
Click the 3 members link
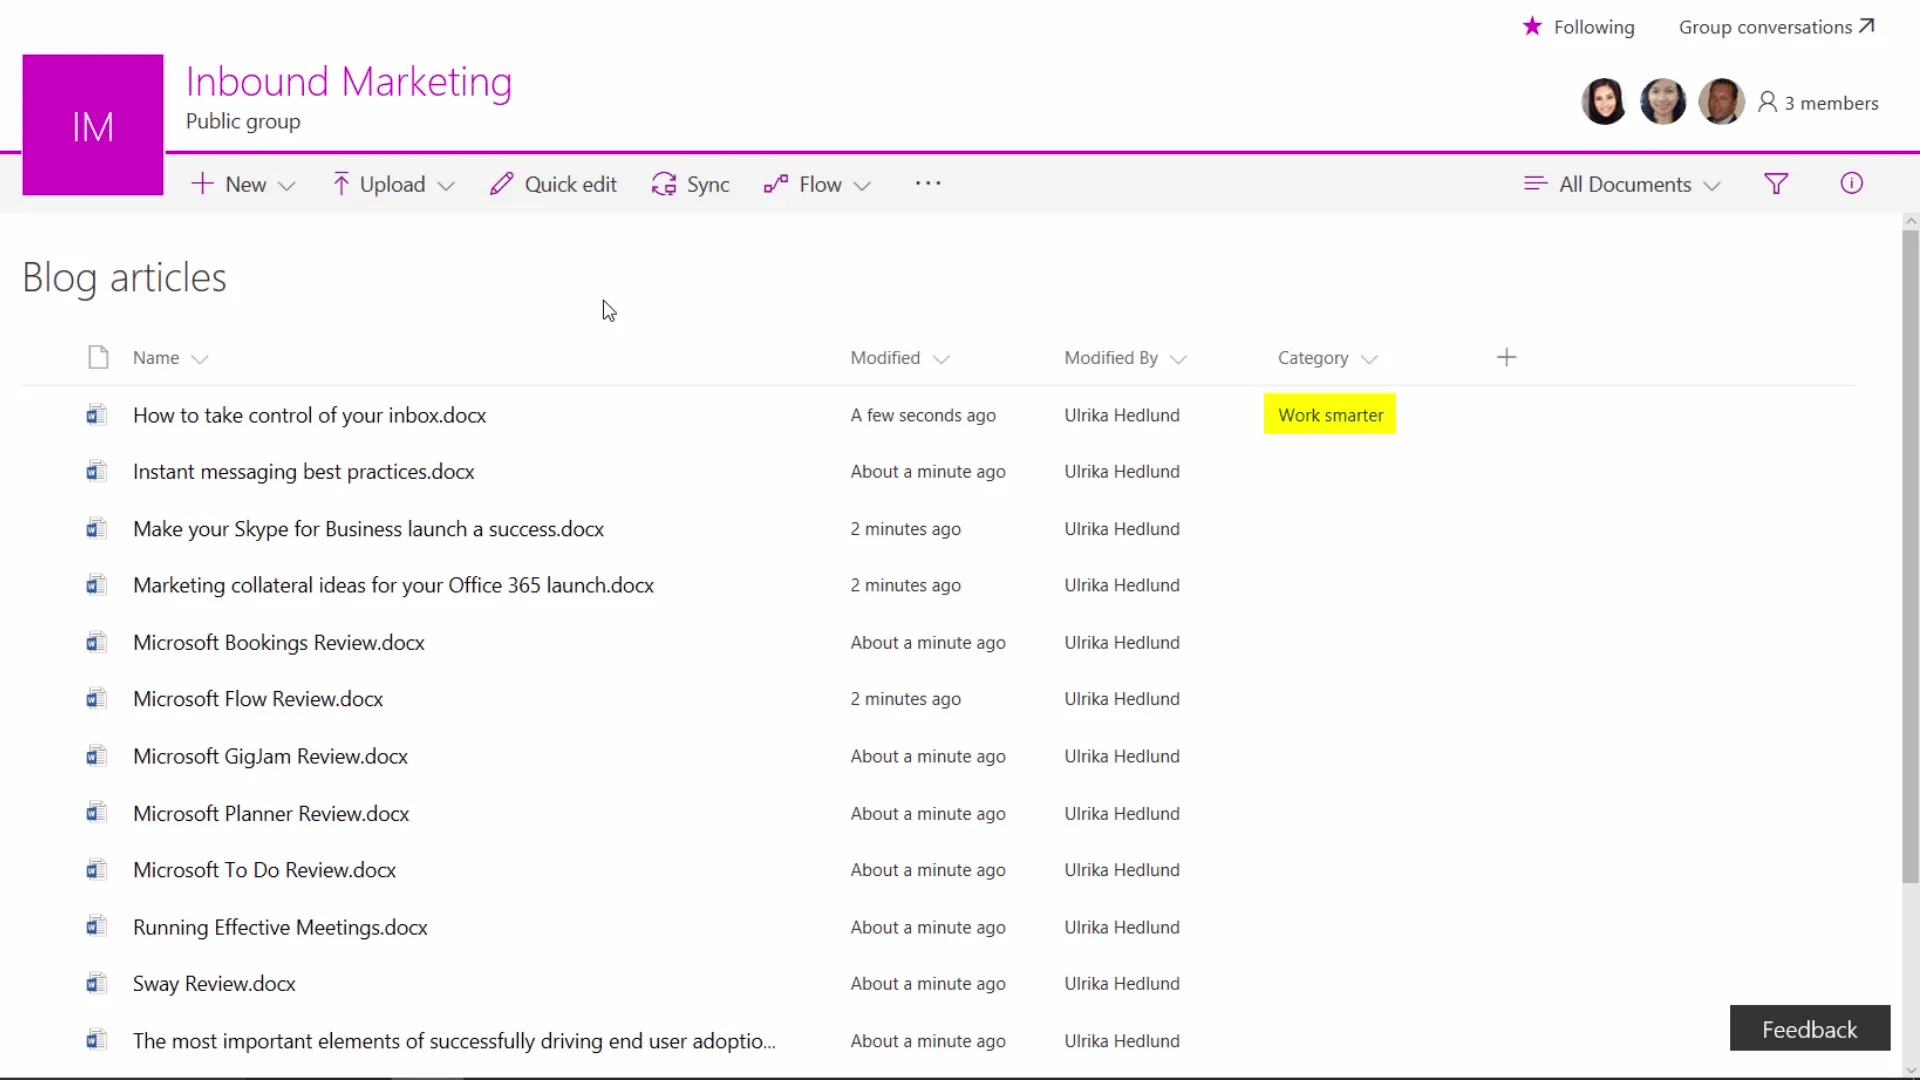[1819, 102]
